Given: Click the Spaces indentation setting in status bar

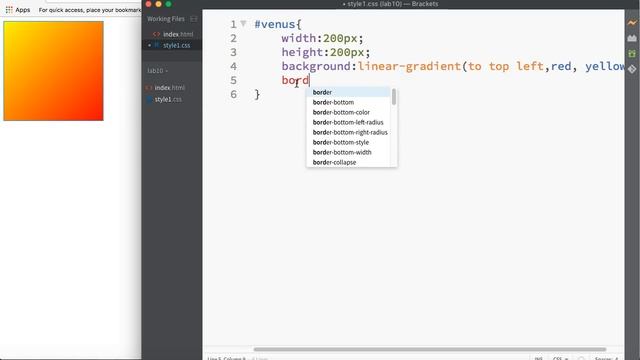Looking at the screenshot, I should tap(606, 358).
